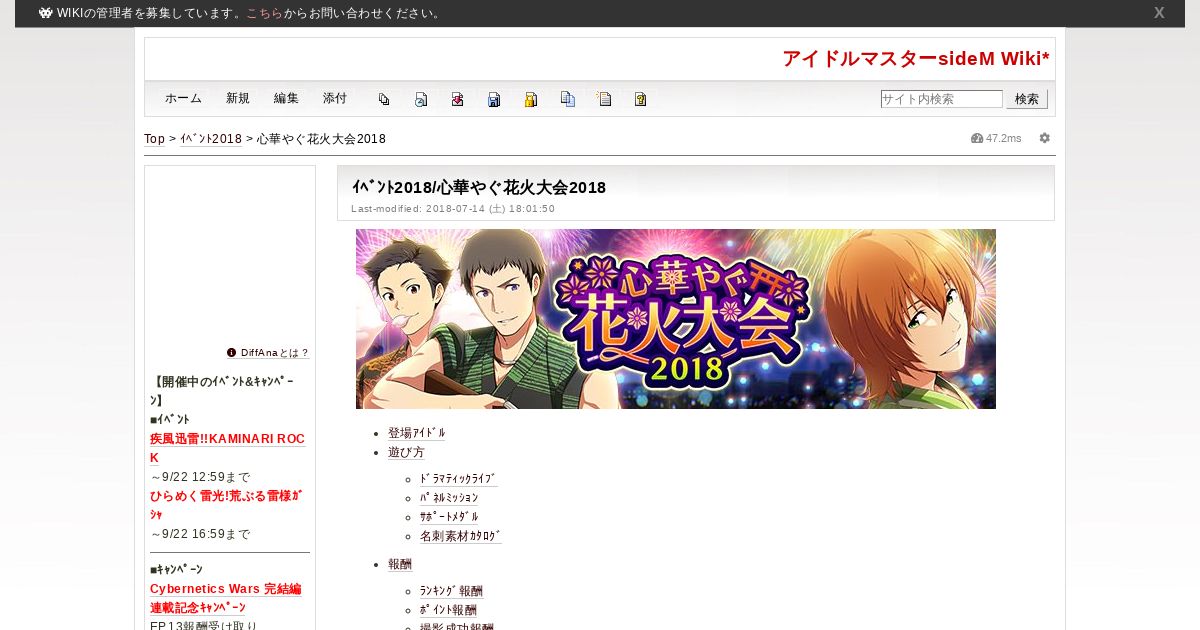
Task: Open the こちら contact link
Action: [265, 13]
